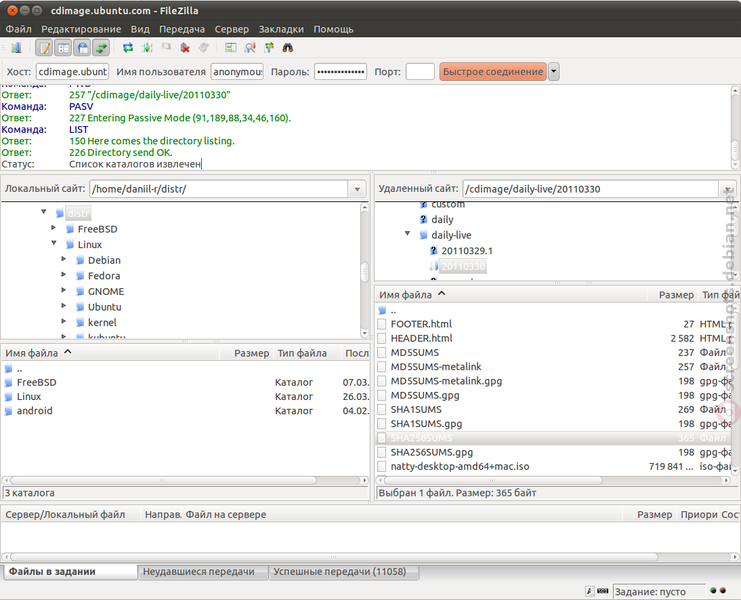
Task: Collapse the distr folder in local tree
Action: (43, 212)
